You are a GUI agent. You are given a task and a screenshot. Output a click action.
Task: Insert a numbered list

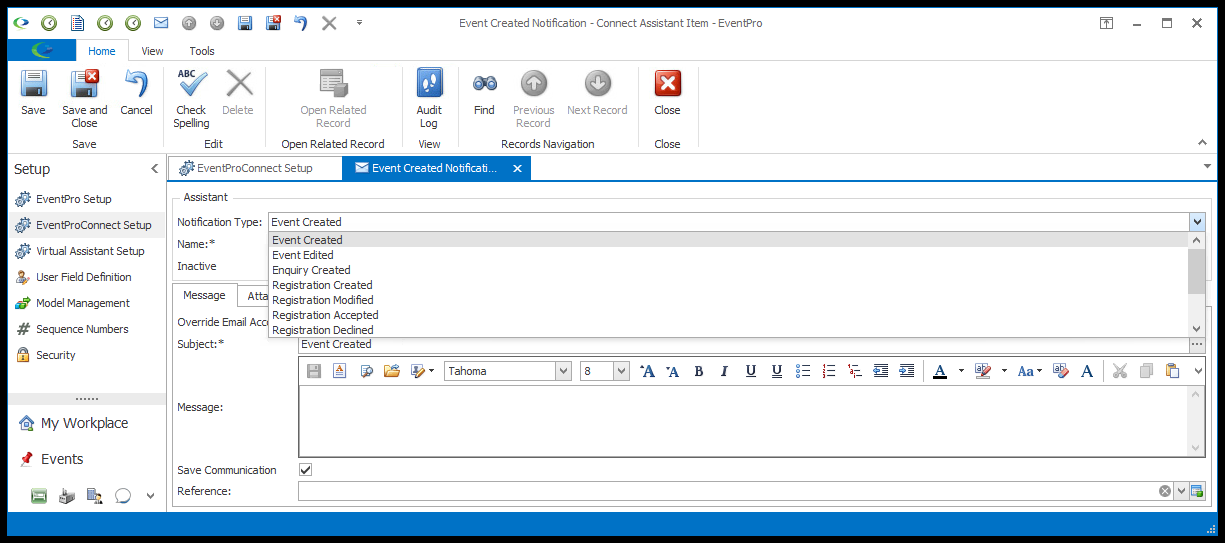(x=828, y=371)
